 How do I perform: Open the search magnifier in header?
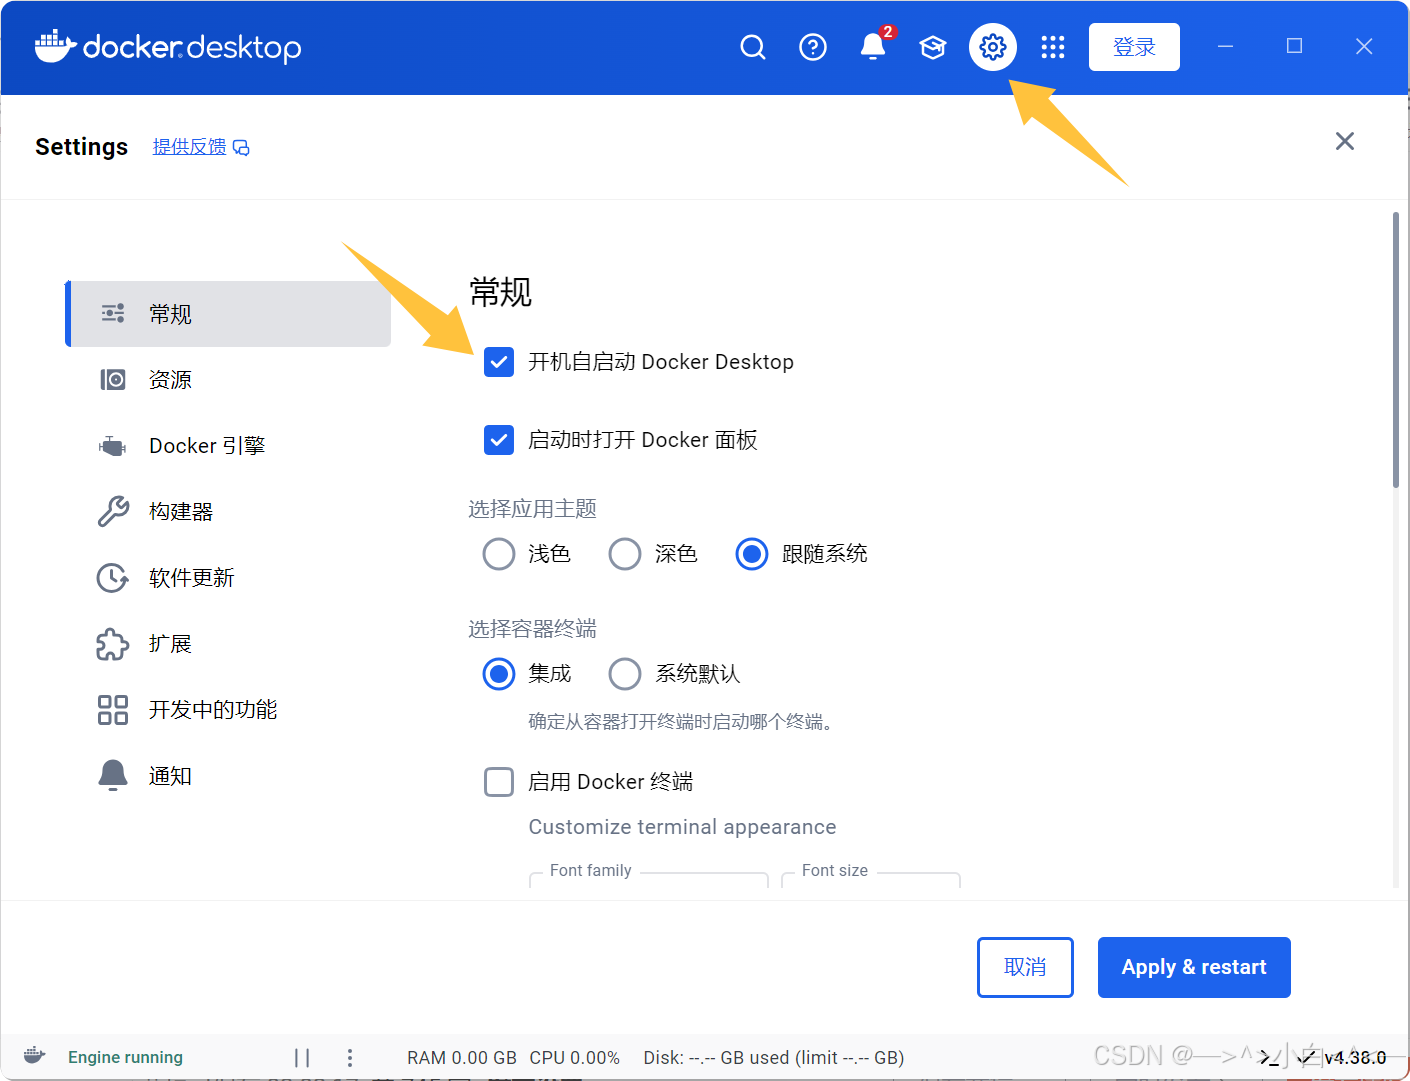[x=753, y=47]
